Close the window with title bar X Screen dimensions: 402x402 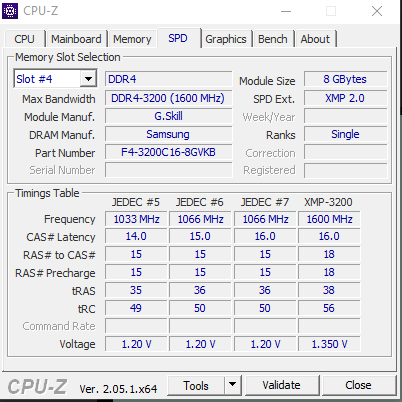pos(377,11)
